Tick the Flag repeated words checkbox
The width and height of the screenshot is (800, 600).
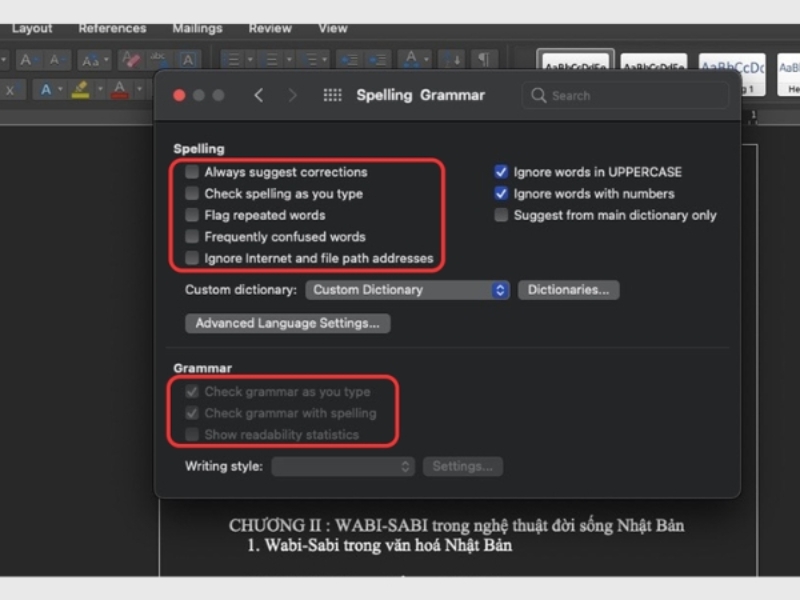point(192,215)
